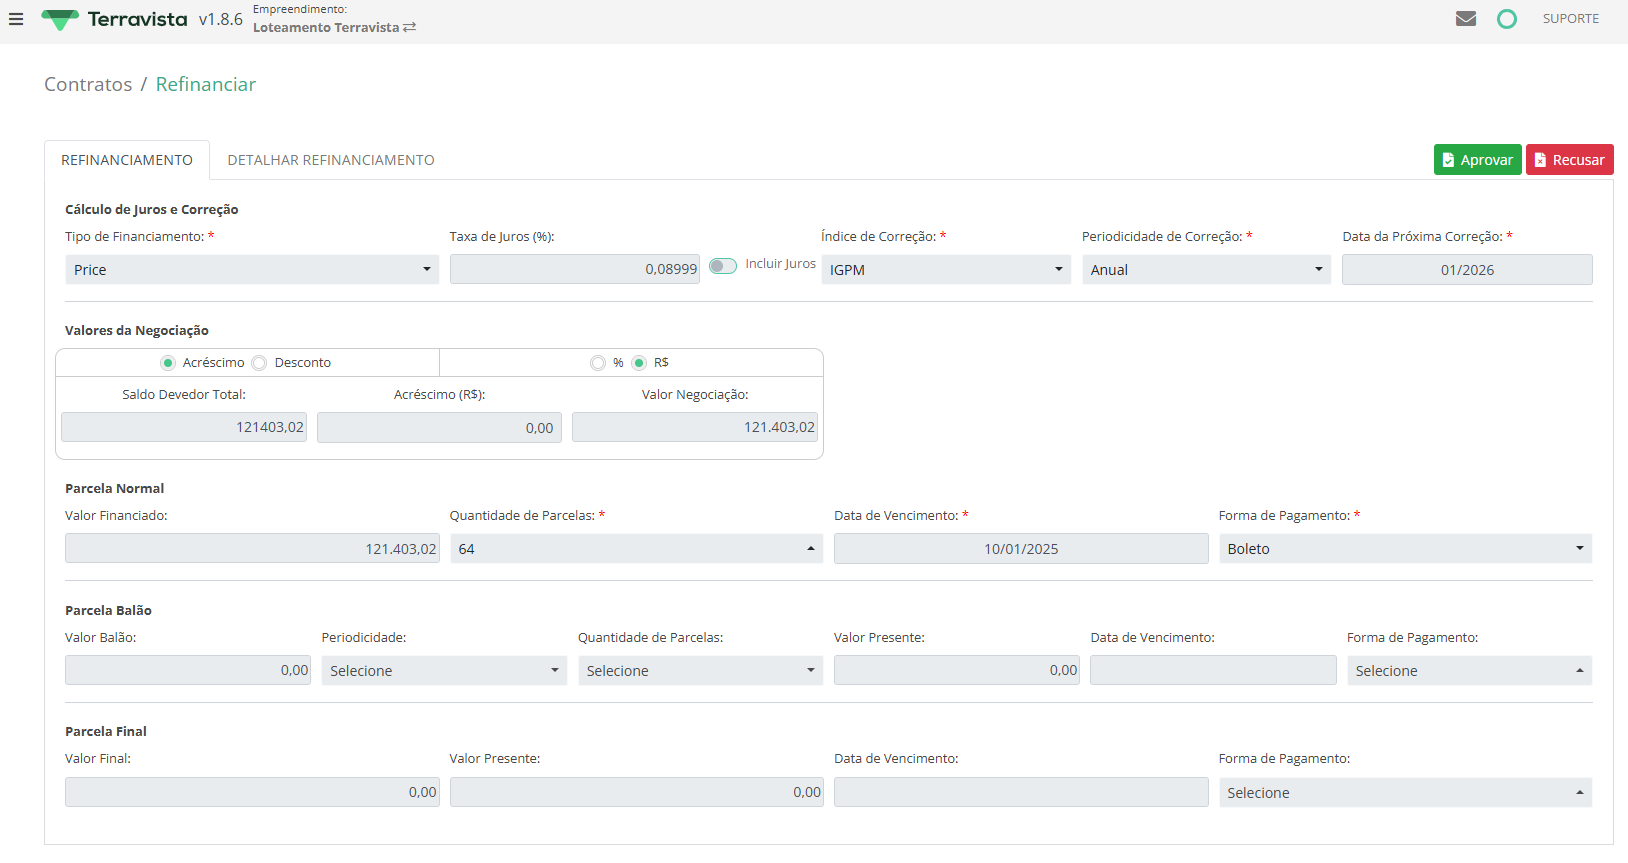Screen dimensions: 1628x863
Task: Select the Desconto radio button
Action: pos(259,363)
